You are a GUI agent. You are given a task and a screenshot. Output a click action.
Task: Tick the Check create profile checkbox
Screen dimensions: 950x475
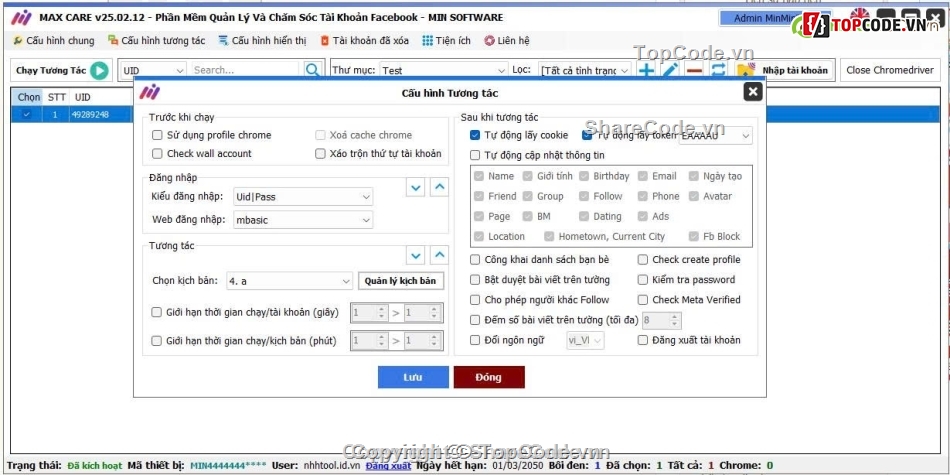643,260
